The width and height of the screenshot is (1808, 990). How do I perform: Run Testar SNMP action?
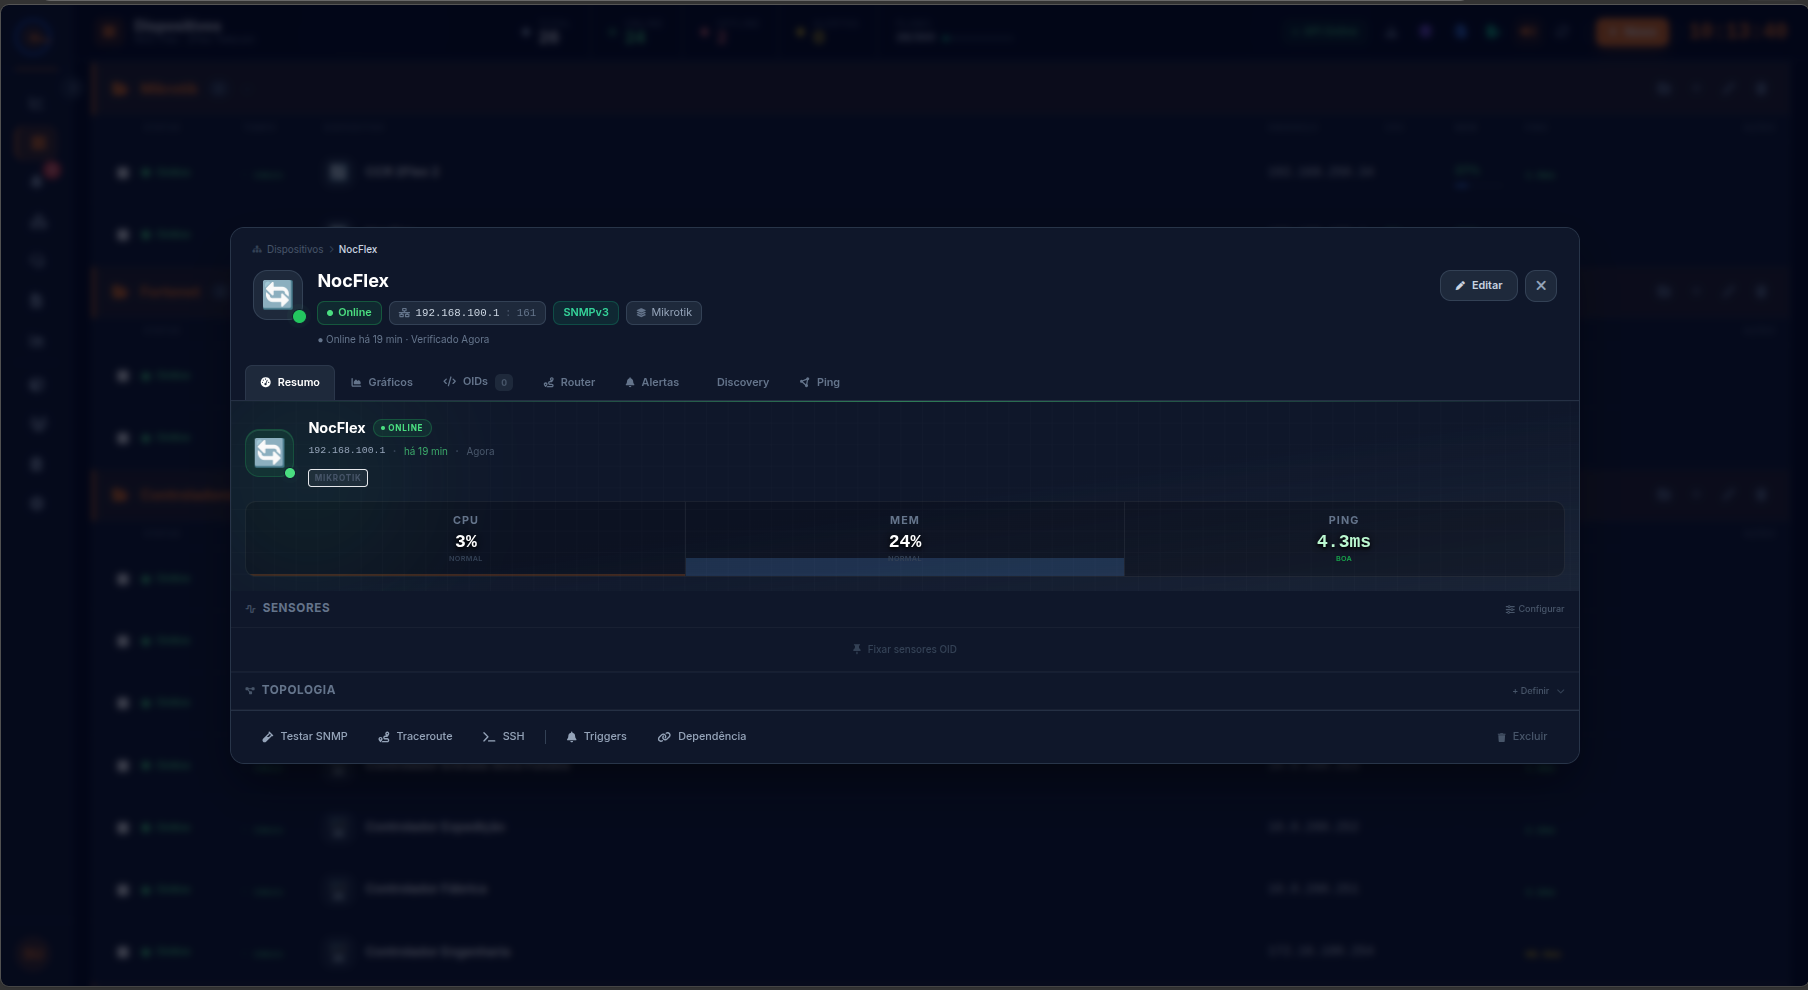[x=305, y=737]
